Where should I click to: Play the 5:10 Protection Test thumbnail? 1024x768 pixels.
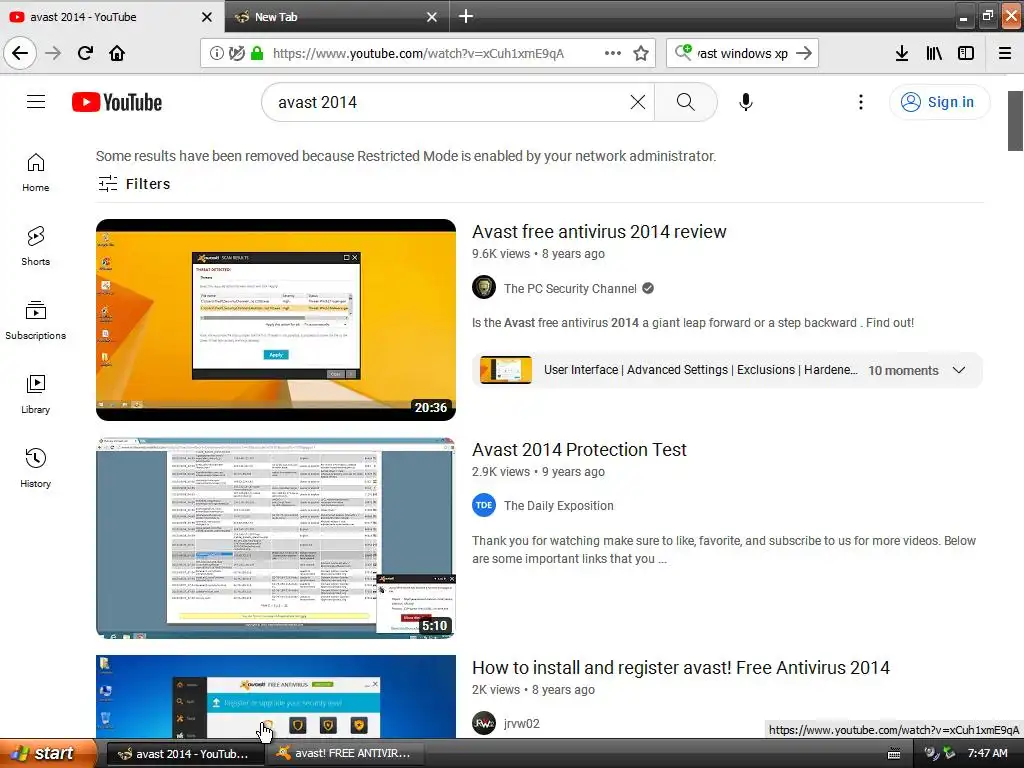[276, 537]
